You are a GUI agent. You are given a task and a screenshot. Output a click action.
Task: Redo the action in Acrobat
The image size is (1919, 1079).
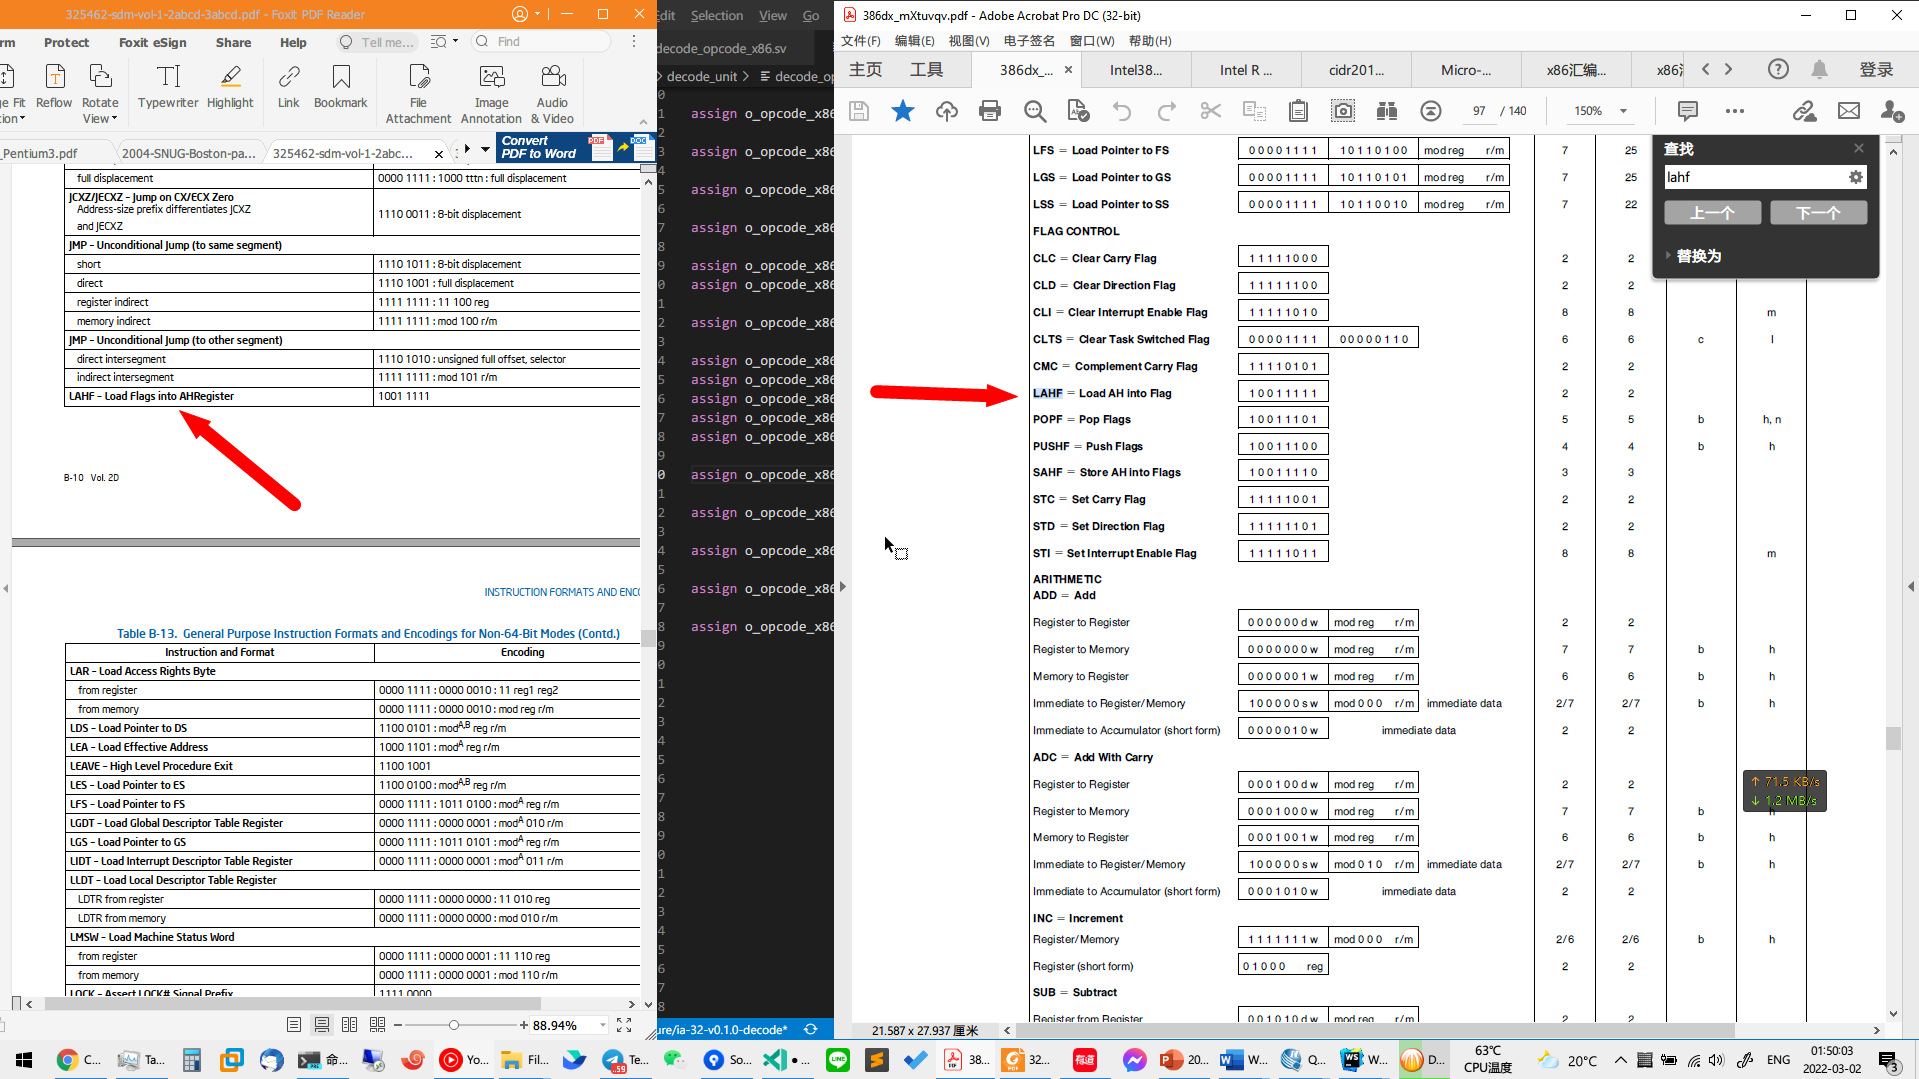1166,111
